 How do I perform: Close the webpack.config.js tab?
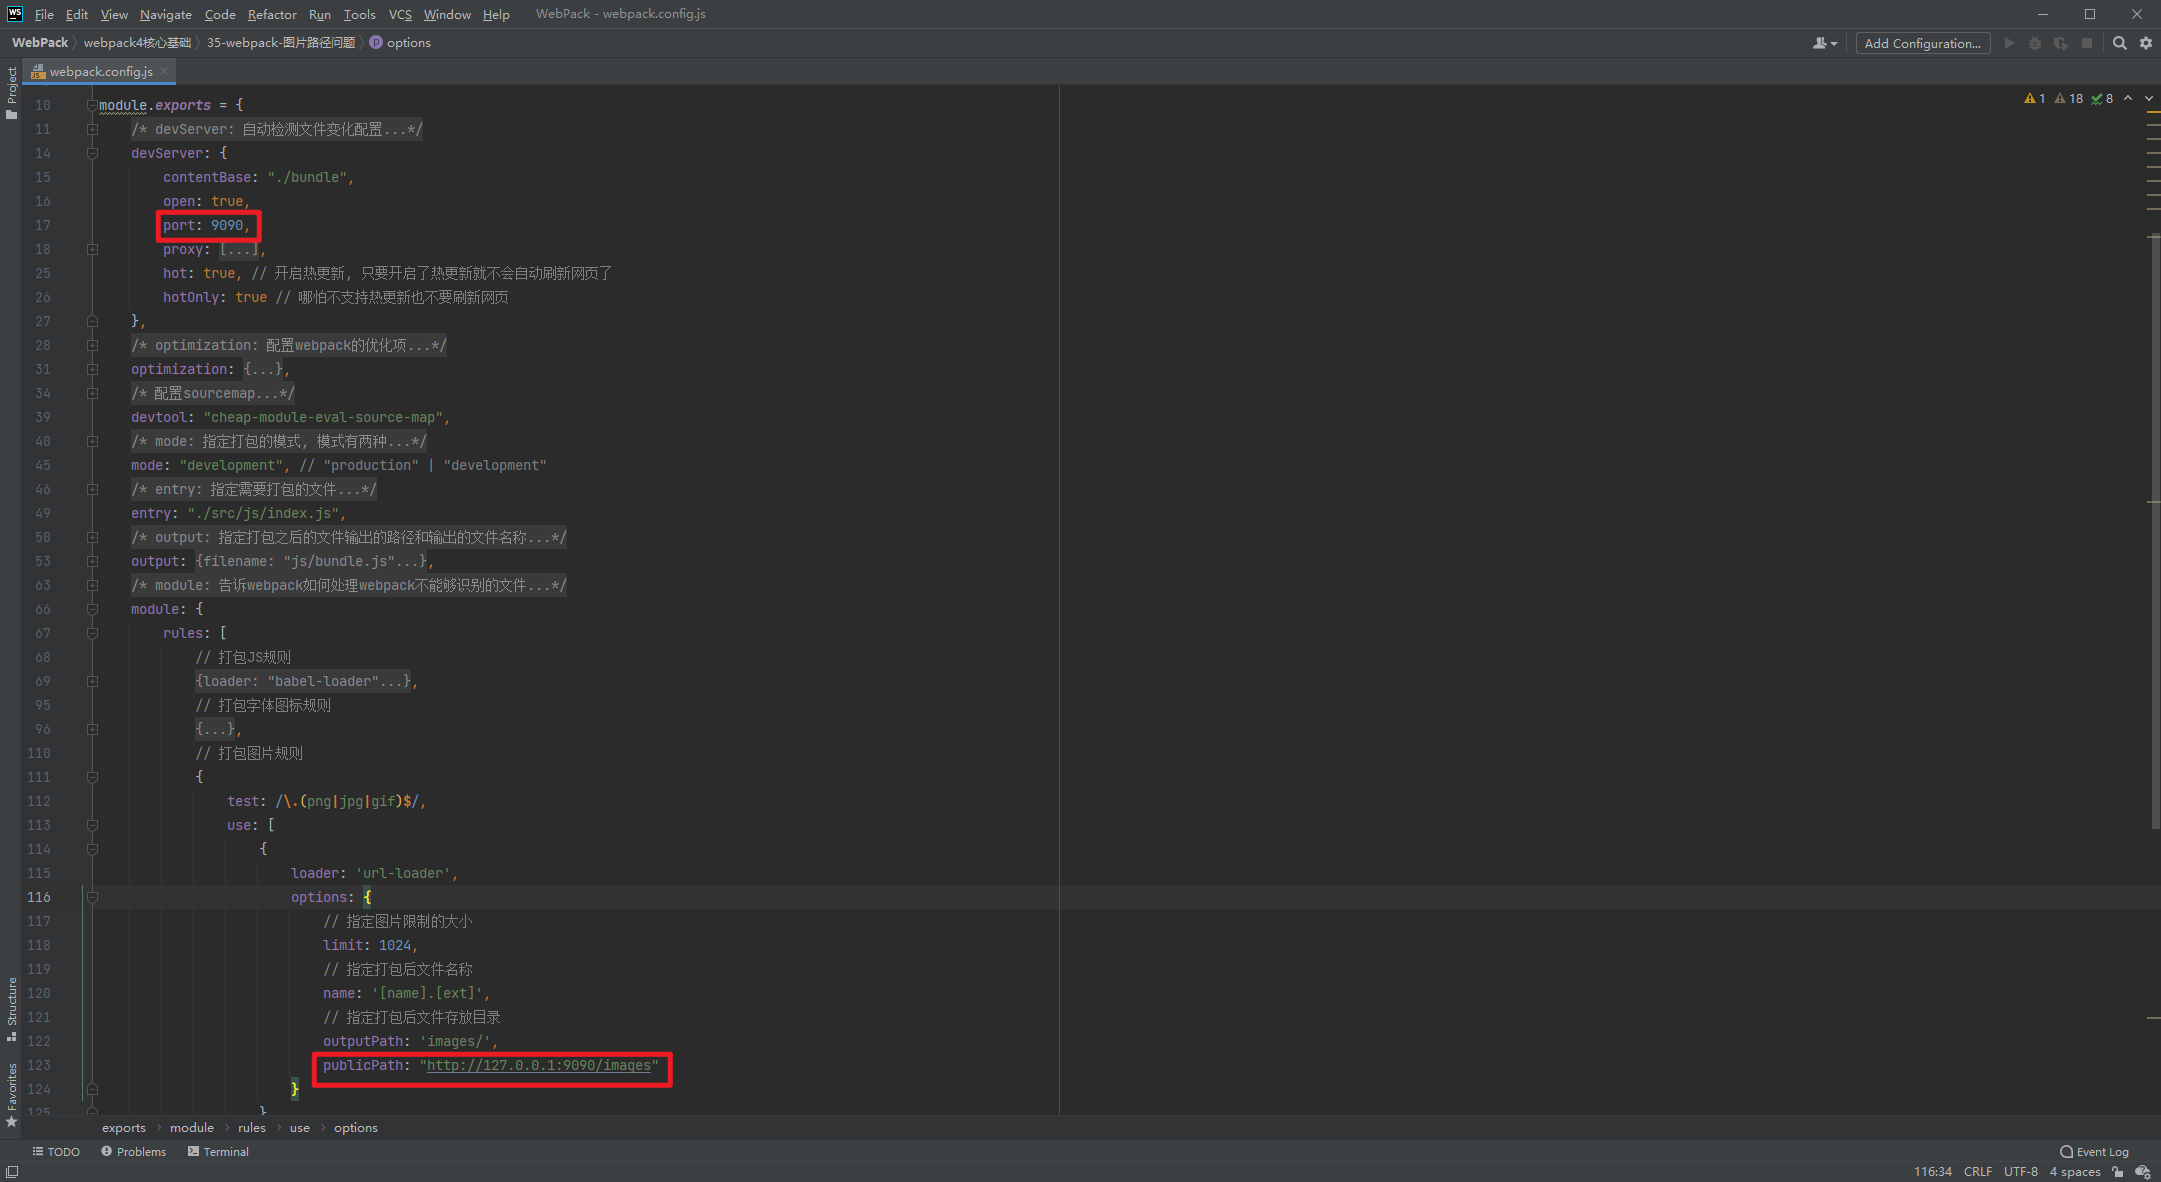164,71
